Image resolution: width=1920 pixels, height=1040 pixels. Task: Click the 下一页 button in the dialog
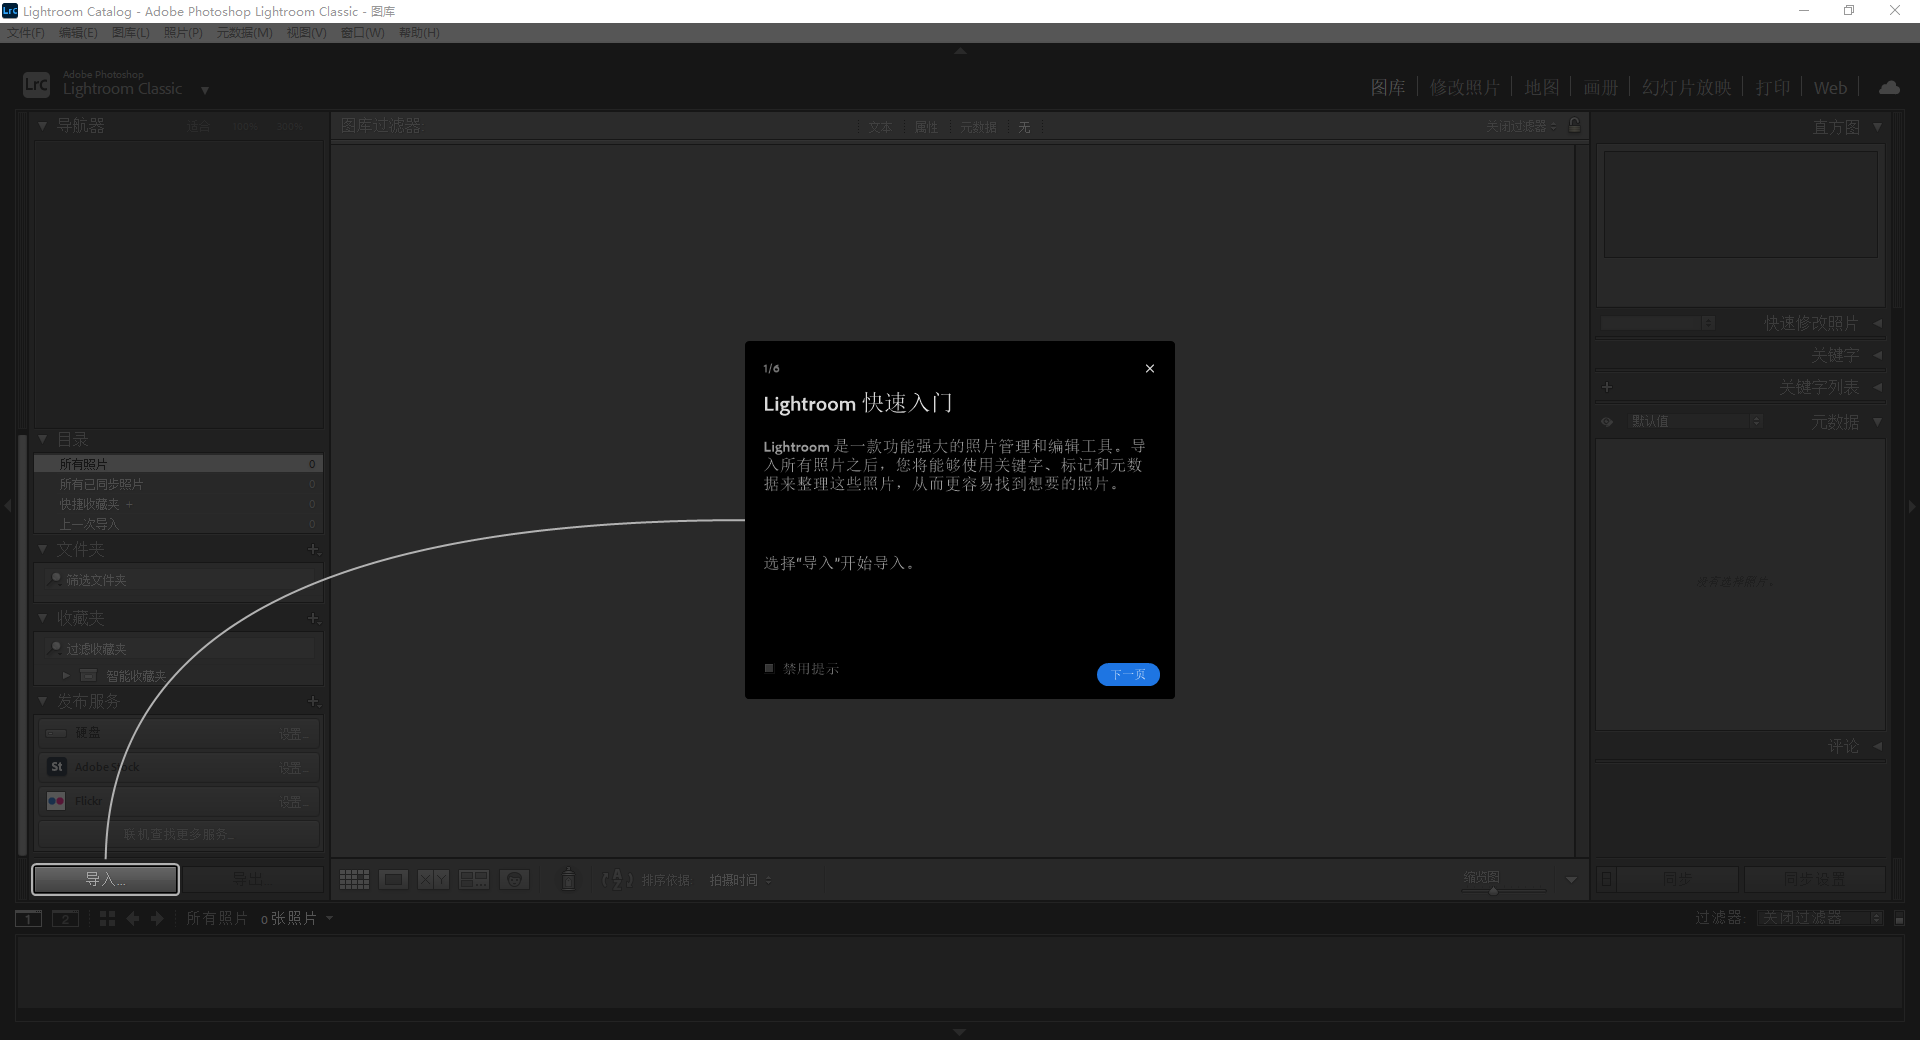pos(1128,674)
